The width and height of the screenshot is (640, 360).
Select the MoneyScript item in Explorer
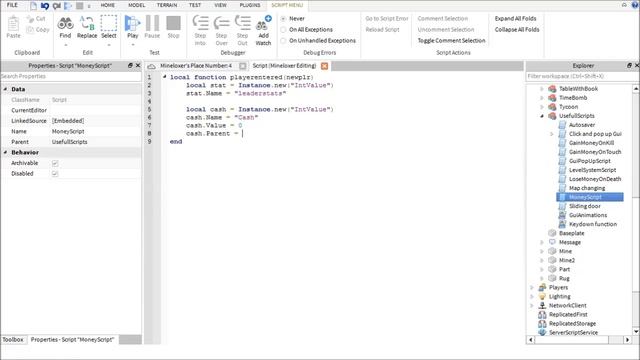coord(590,197)
